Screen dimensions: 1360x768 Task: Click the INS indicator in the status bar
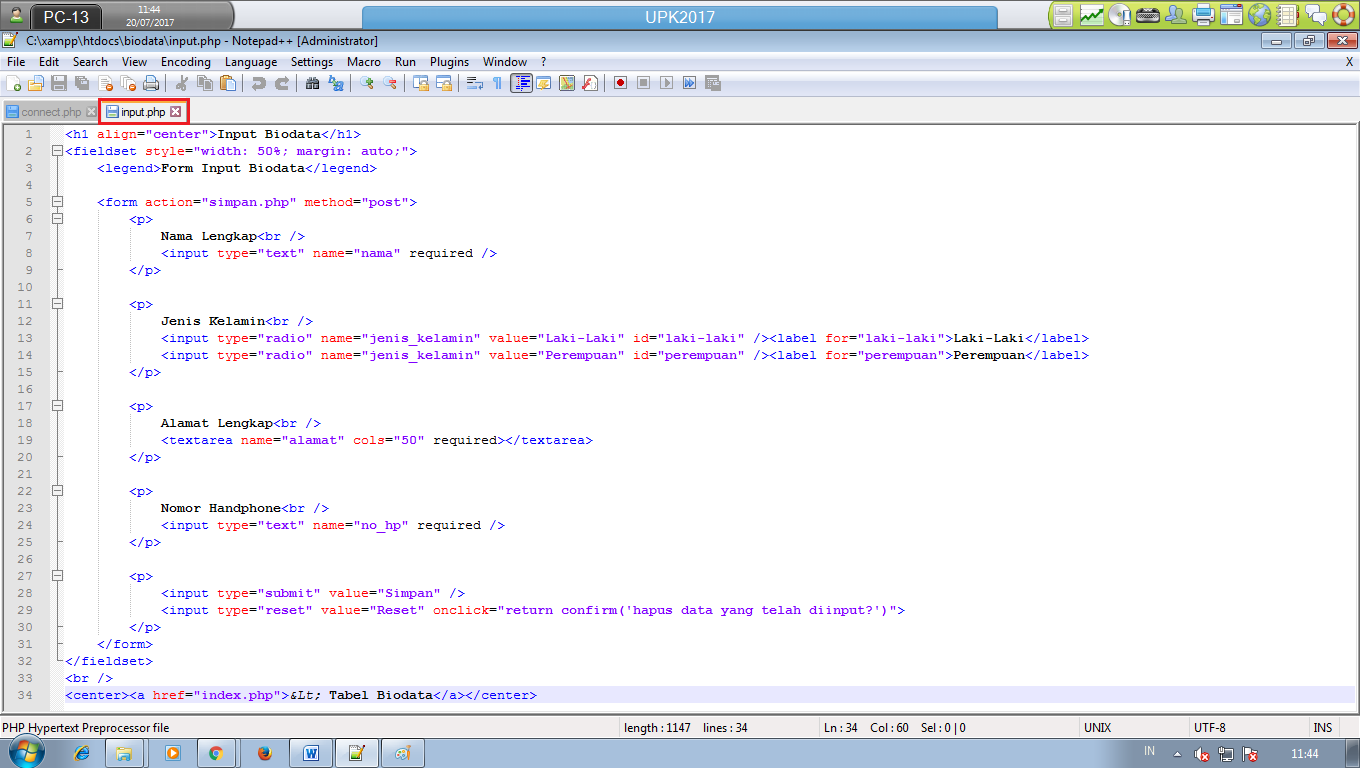[x=1322, y=727]
